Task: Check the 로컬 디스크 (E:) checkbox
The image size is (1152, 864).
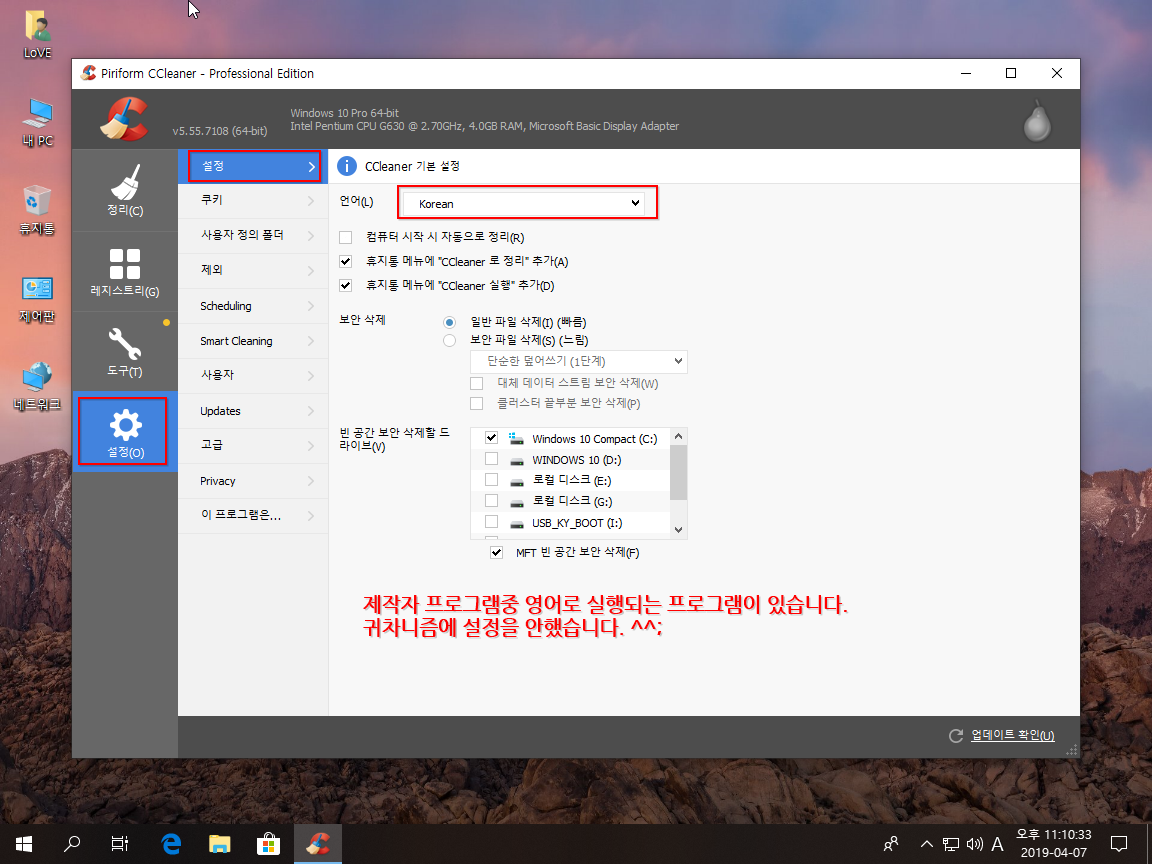Action: pos(492,480)
